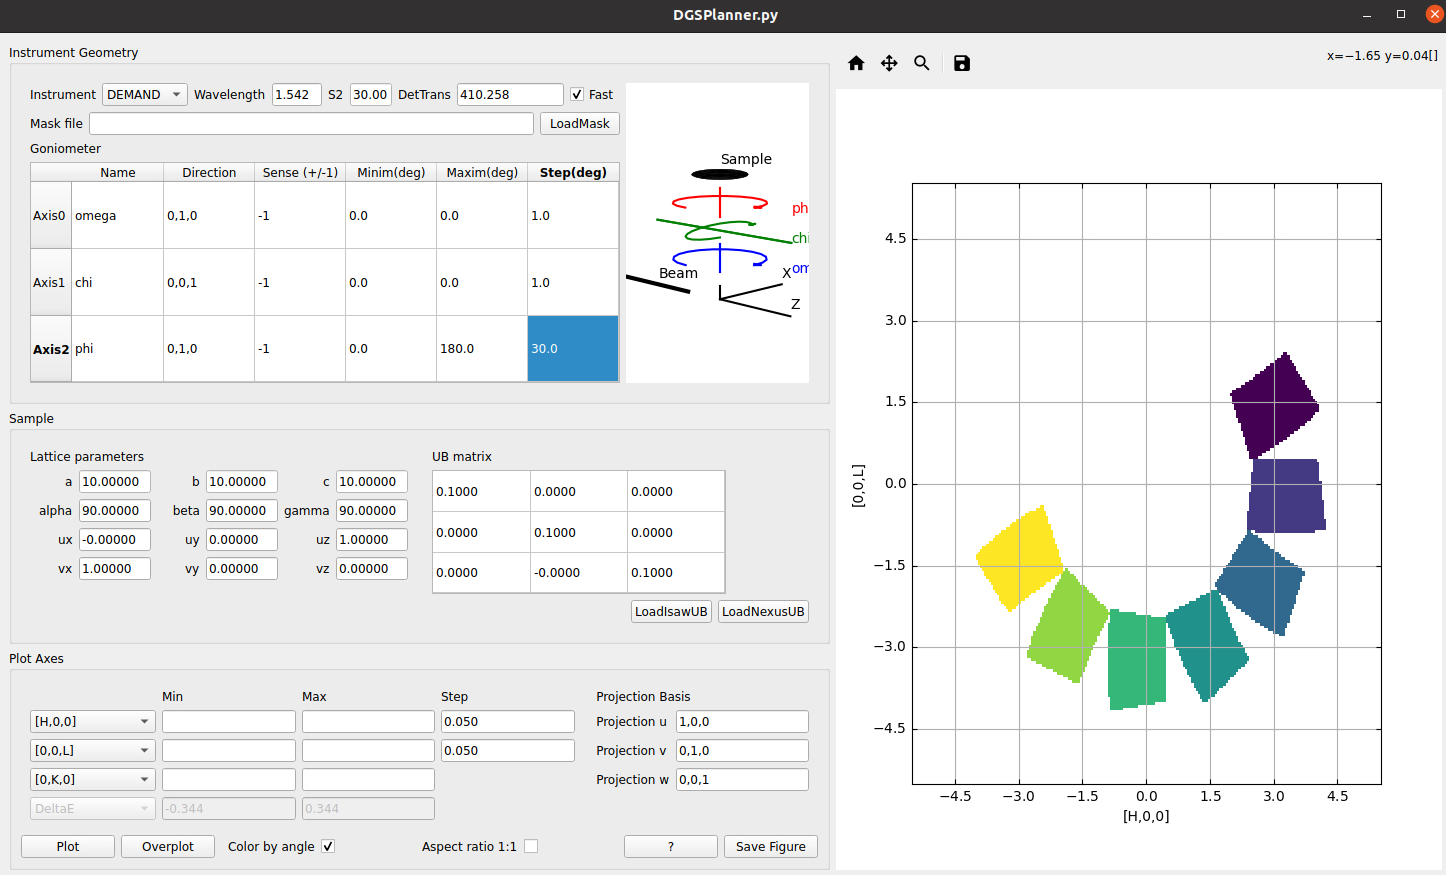Select the Axis2 row header
The height and width of the screenshot is (875, 1446).
(51, 349)
